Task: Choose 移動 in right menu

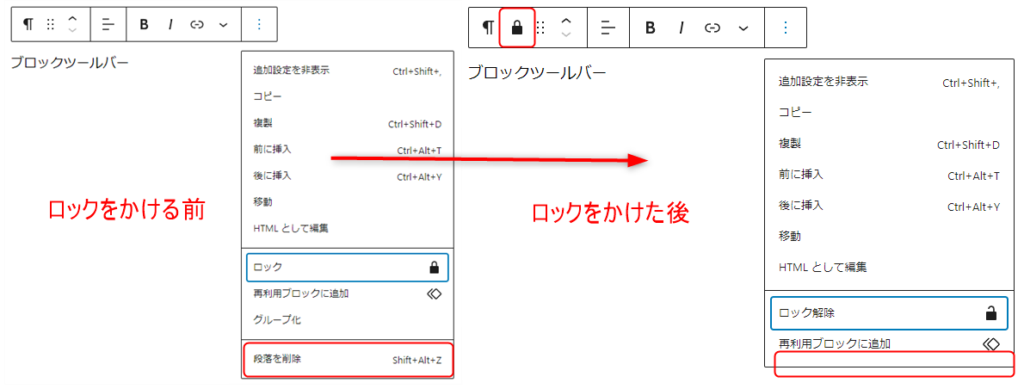Action: point(888,236)
